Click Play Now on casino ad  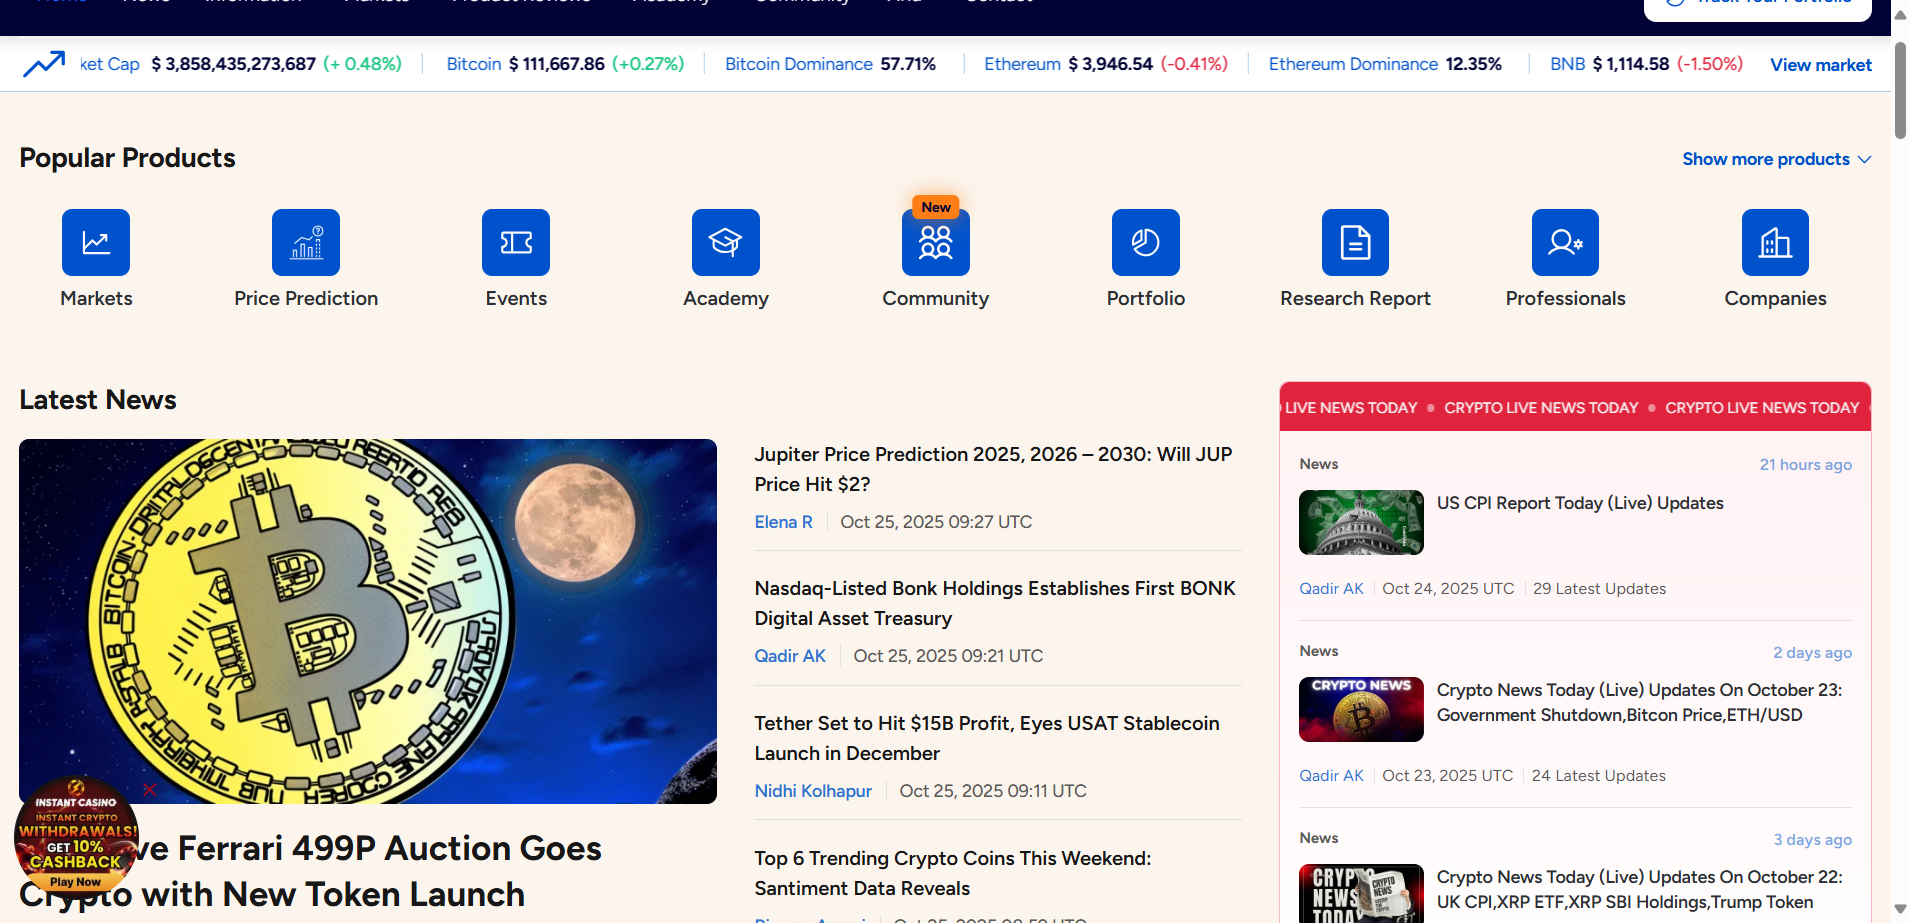[75, 882]
